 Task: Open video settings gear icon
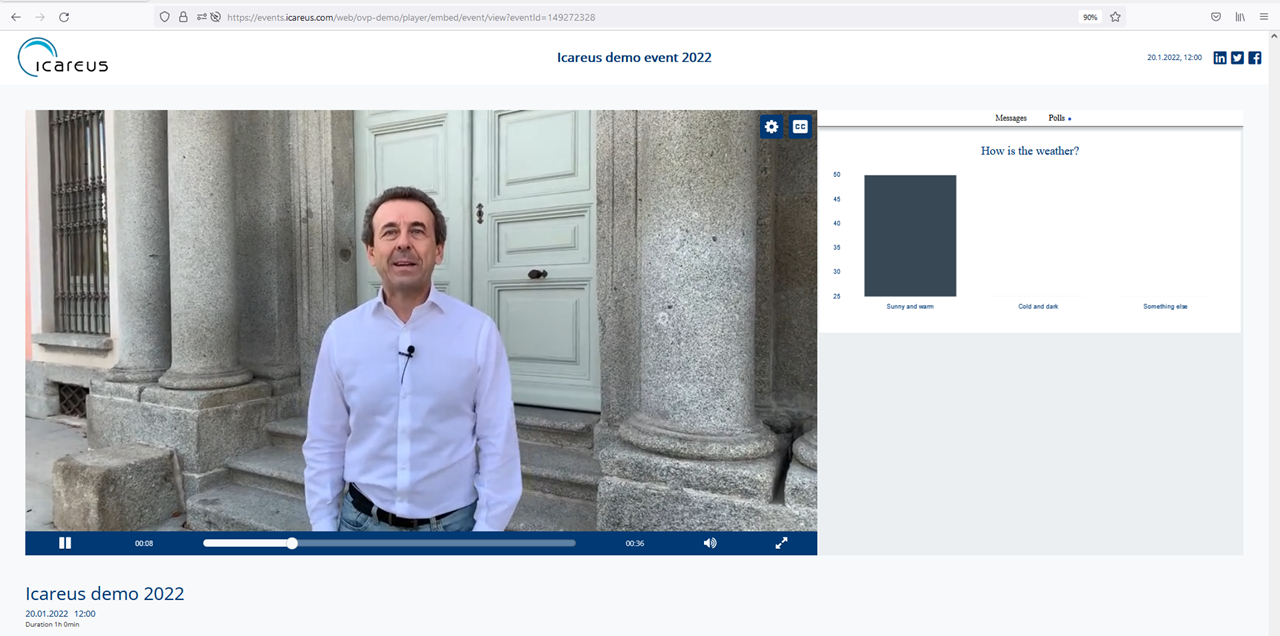point(771,127)
